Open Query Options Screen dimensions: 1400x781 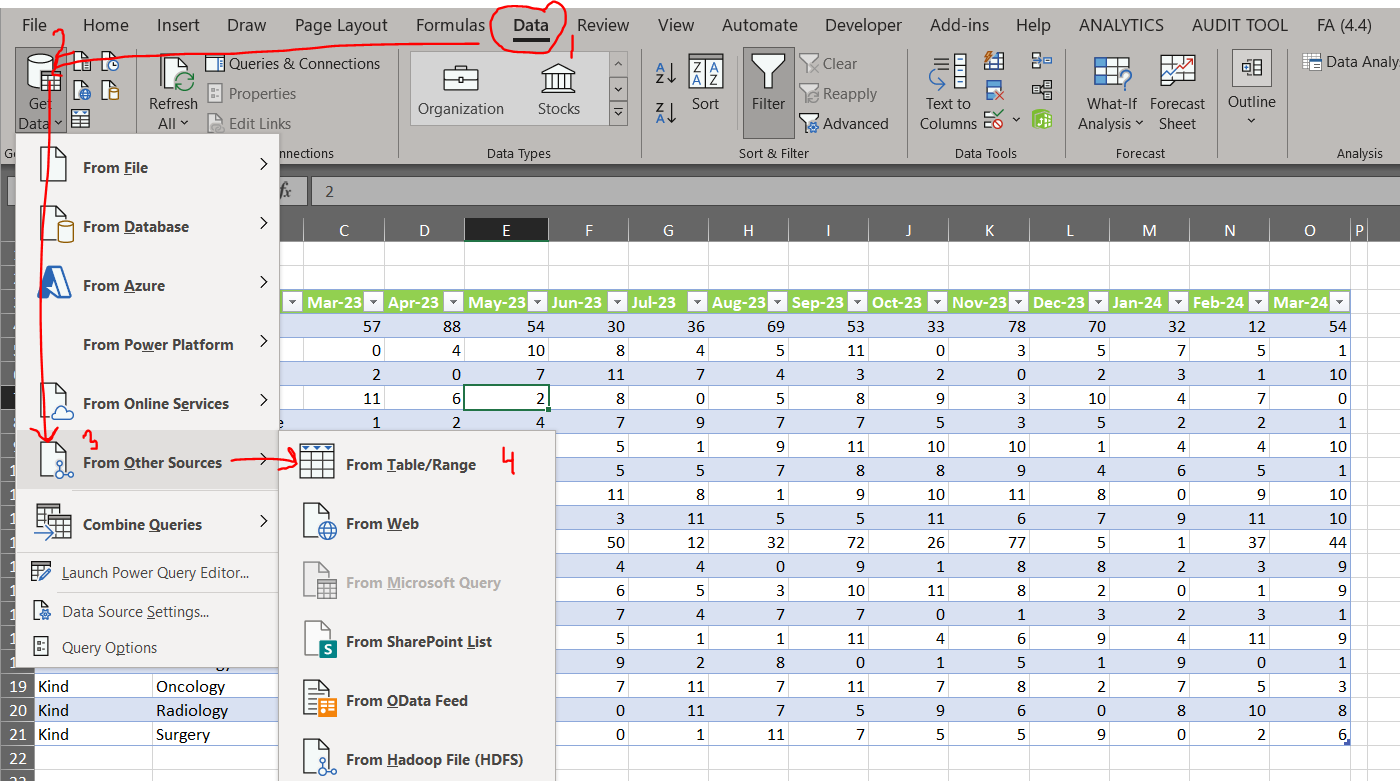pos(148,647)
